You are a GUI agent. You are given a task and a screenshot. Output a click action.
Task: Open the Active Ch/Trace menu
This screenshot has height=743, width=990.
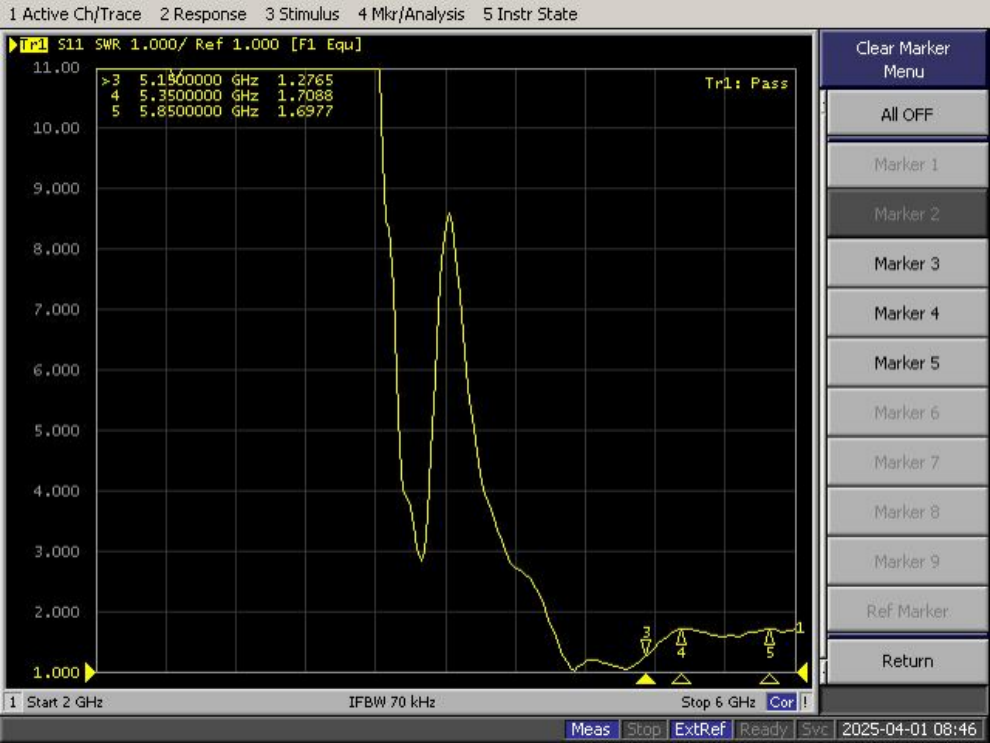75,14
